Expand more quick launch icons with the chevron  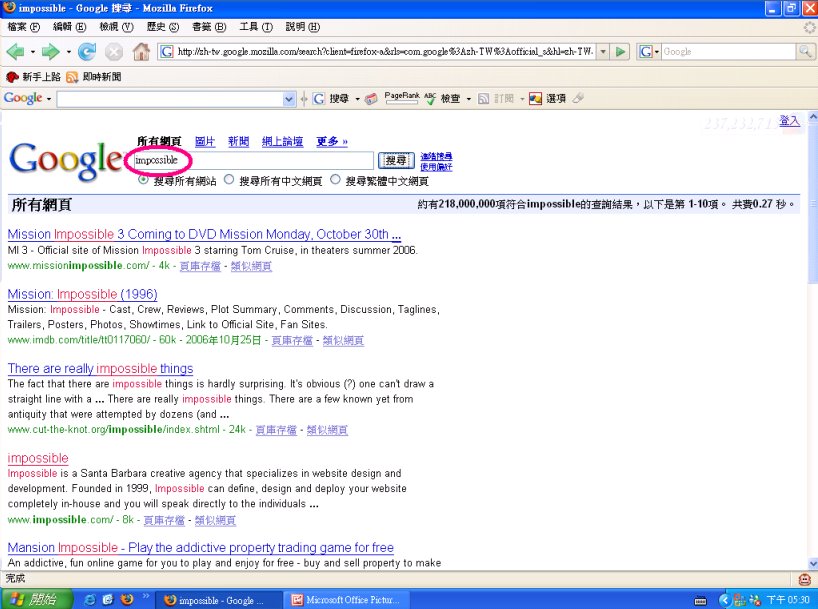(x=146, y=595)
